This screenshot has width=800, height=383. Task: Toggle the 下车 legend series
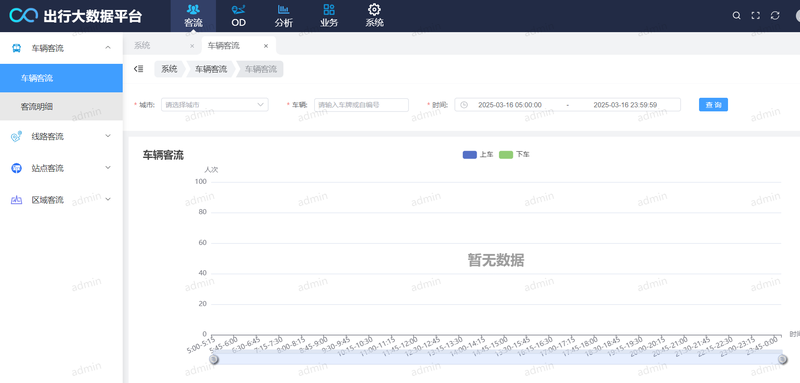[514, 155]
